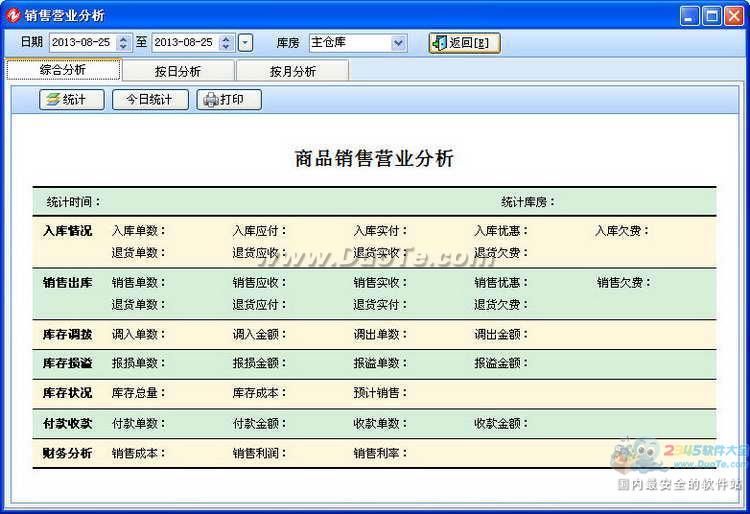
Task: Click the 打印 print button
Action: click(x=228, y=100)
